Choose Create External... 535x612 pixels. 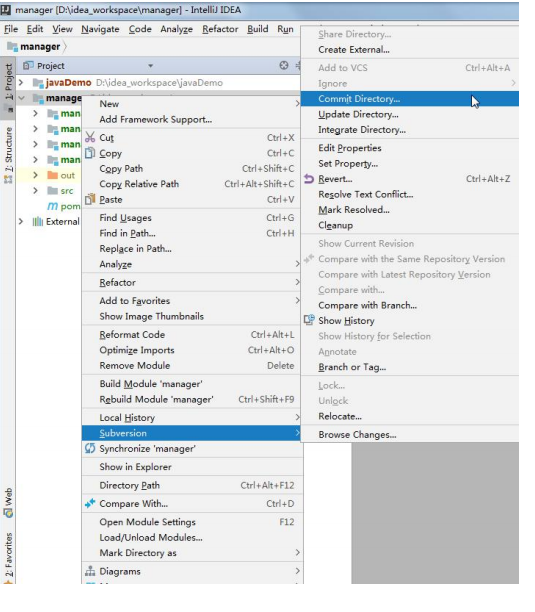pos(410,50)
